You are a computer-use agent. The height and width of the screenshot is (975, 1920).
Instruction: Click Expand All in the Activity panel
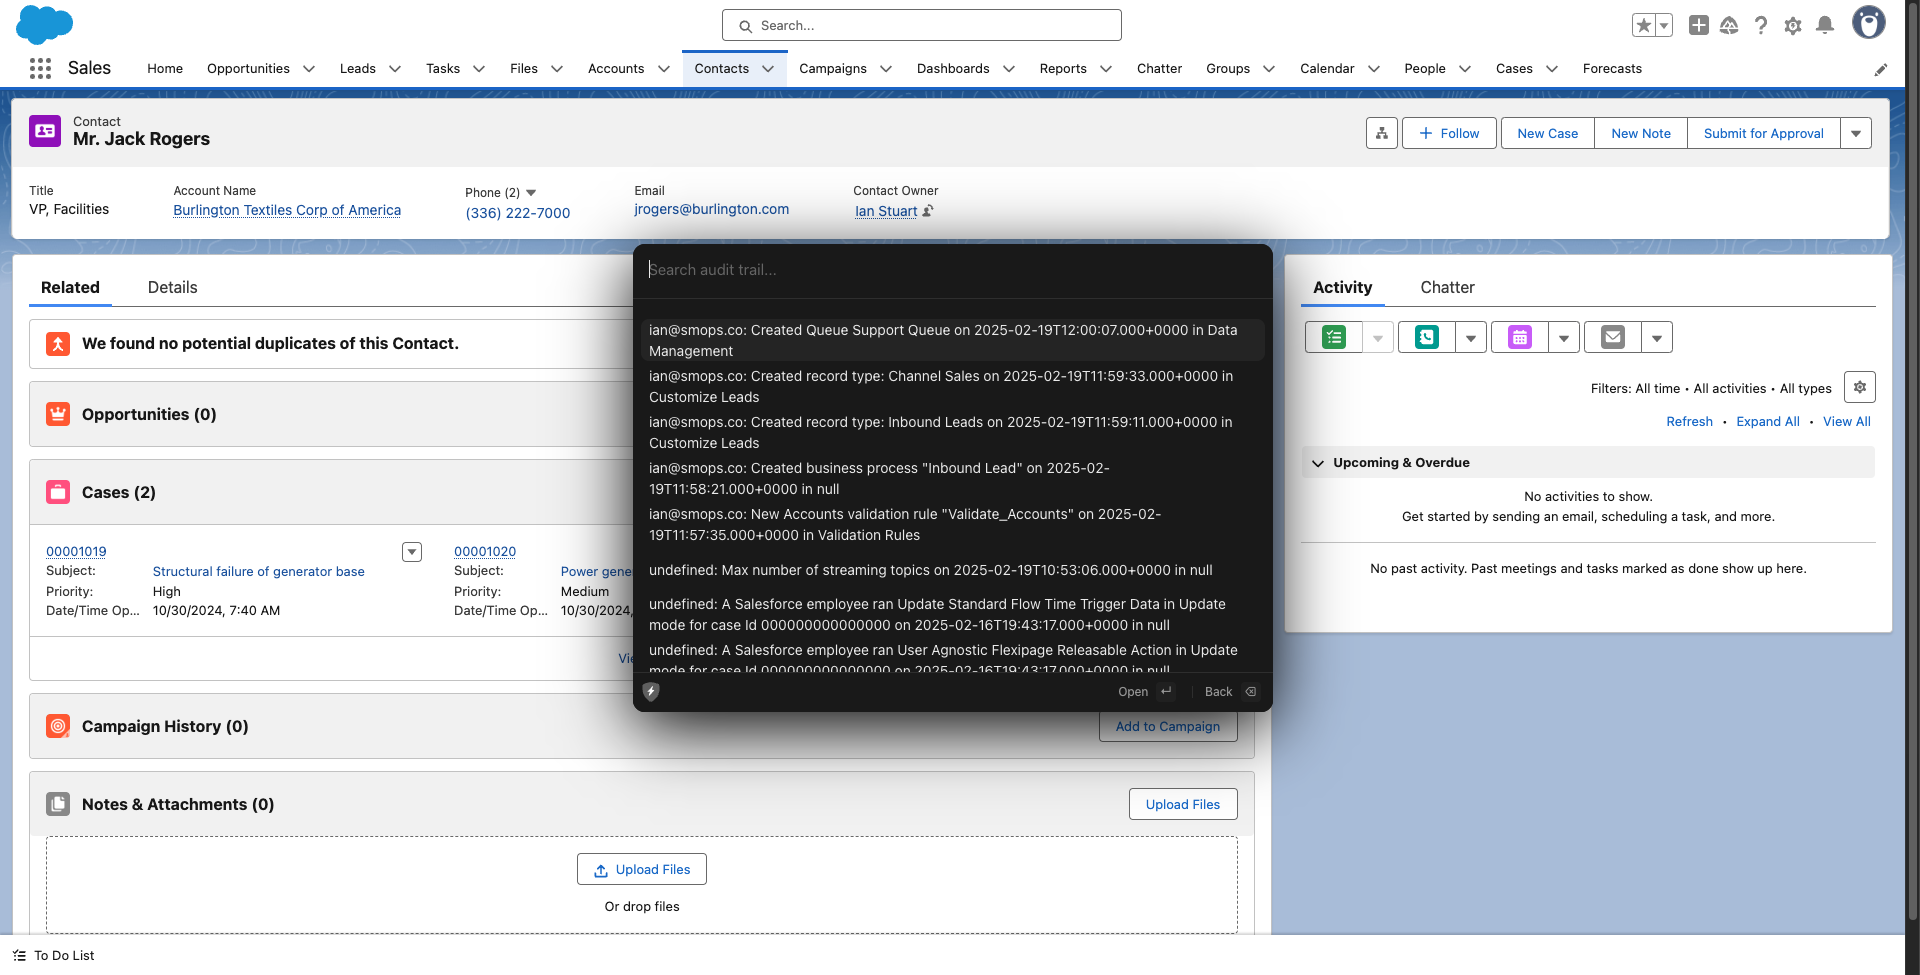click(1768, 421)
